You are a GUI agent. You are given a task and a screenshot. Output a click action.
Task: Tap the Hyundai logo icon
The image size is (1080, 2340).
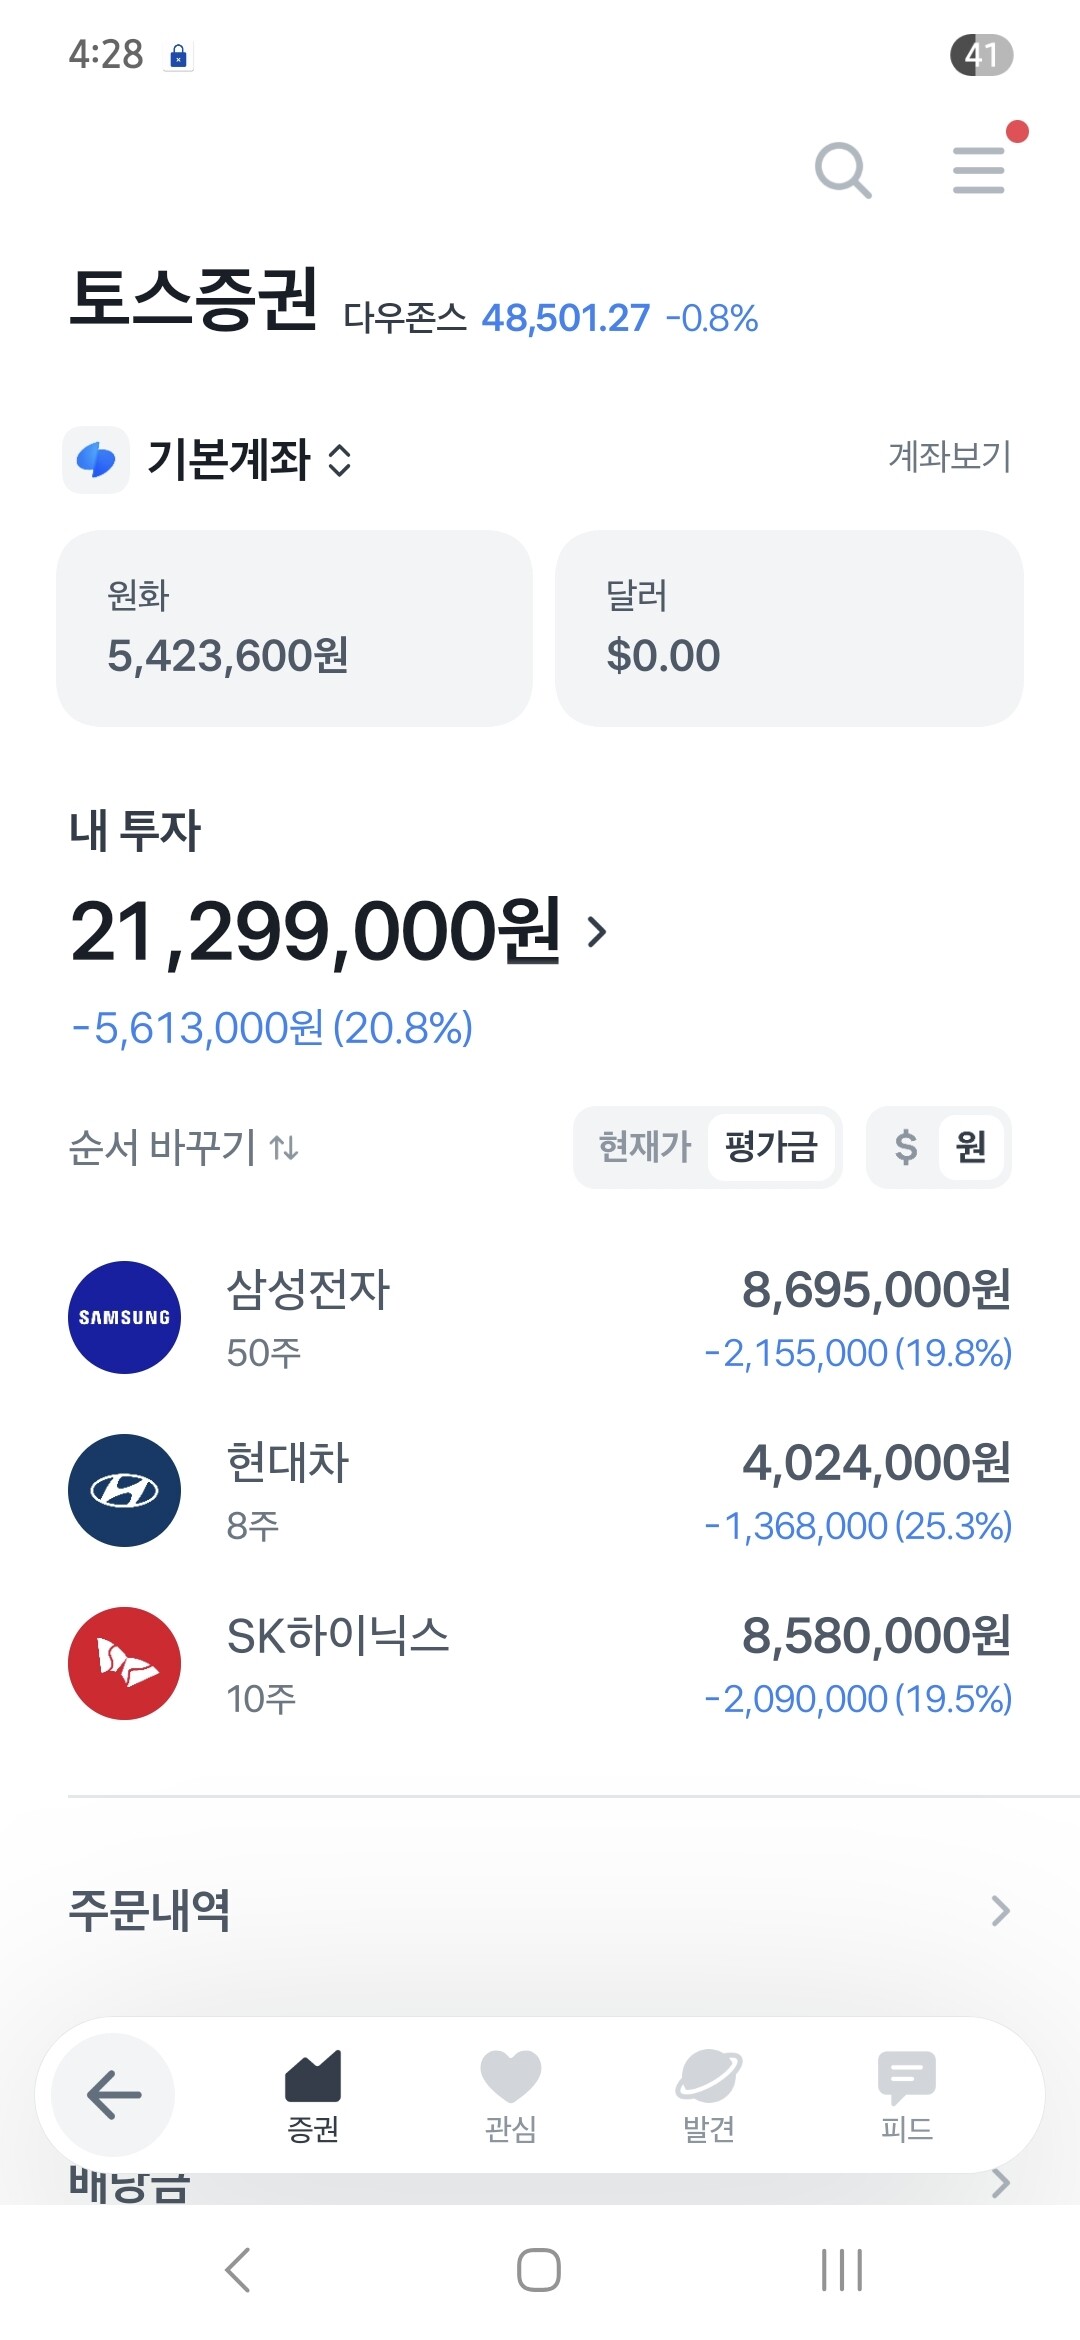pos(124,1490)
